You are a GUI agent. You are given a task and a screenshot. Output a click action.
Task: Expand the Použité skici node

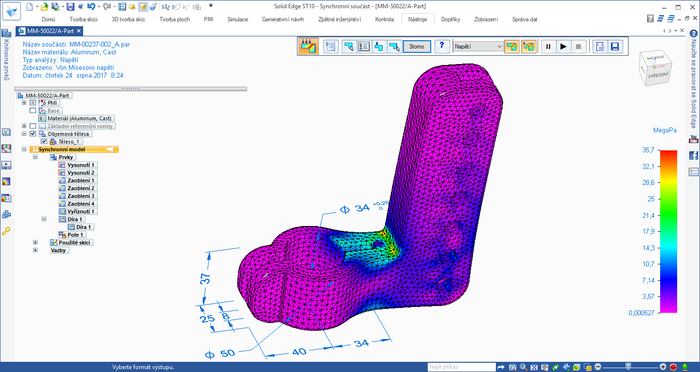tap(35, 242)
